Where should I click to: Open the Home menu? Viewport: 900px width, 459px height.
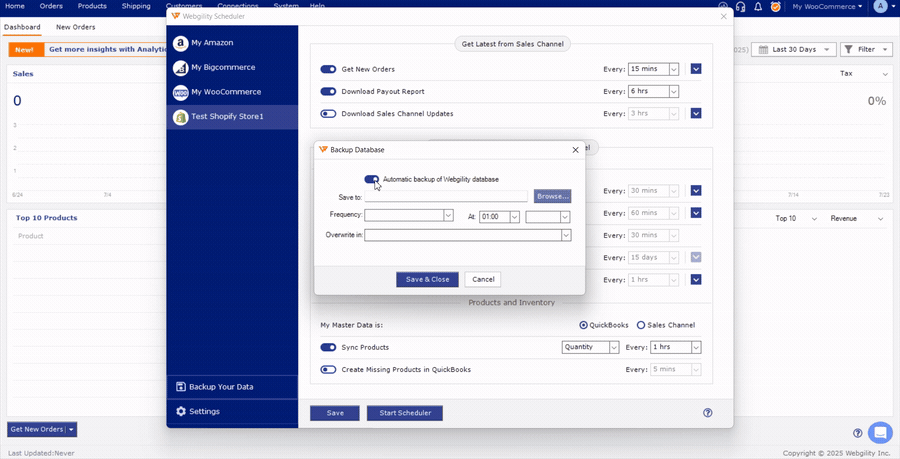click(x=15, y=6)
